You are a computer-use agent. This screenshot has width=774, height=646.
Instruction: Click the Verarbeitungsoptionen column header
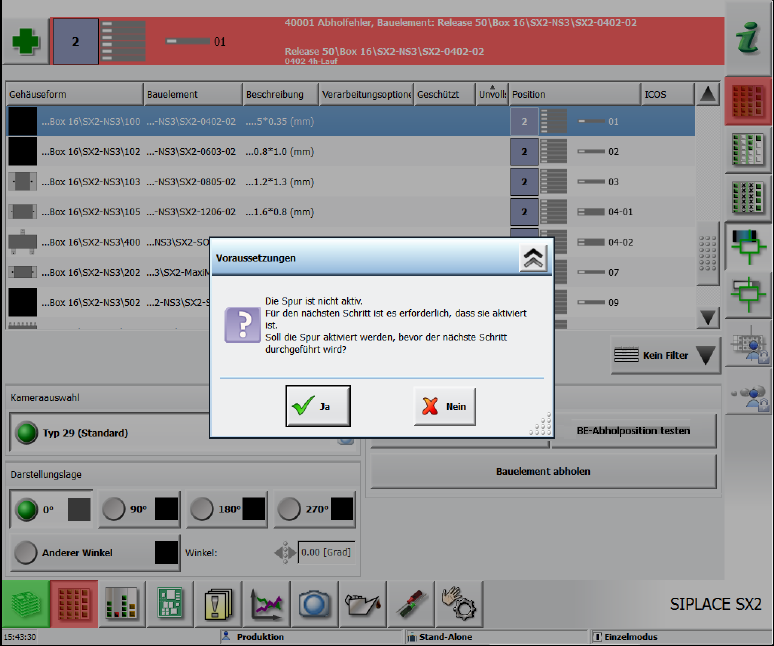pyautogui.click(x=366, y=94)
